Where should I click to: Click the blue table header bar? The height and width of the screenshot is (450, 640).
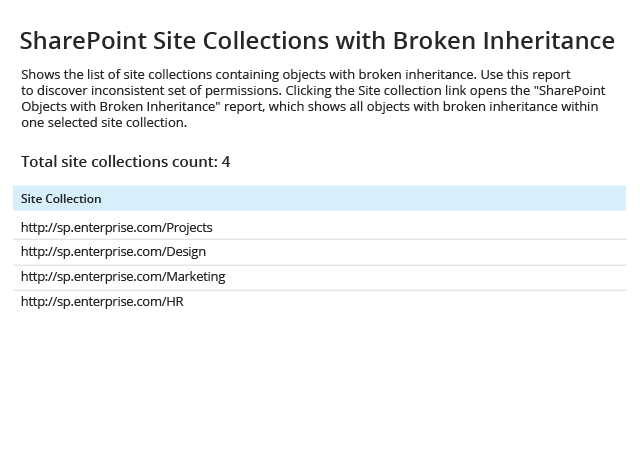click(x=320, y=198)
